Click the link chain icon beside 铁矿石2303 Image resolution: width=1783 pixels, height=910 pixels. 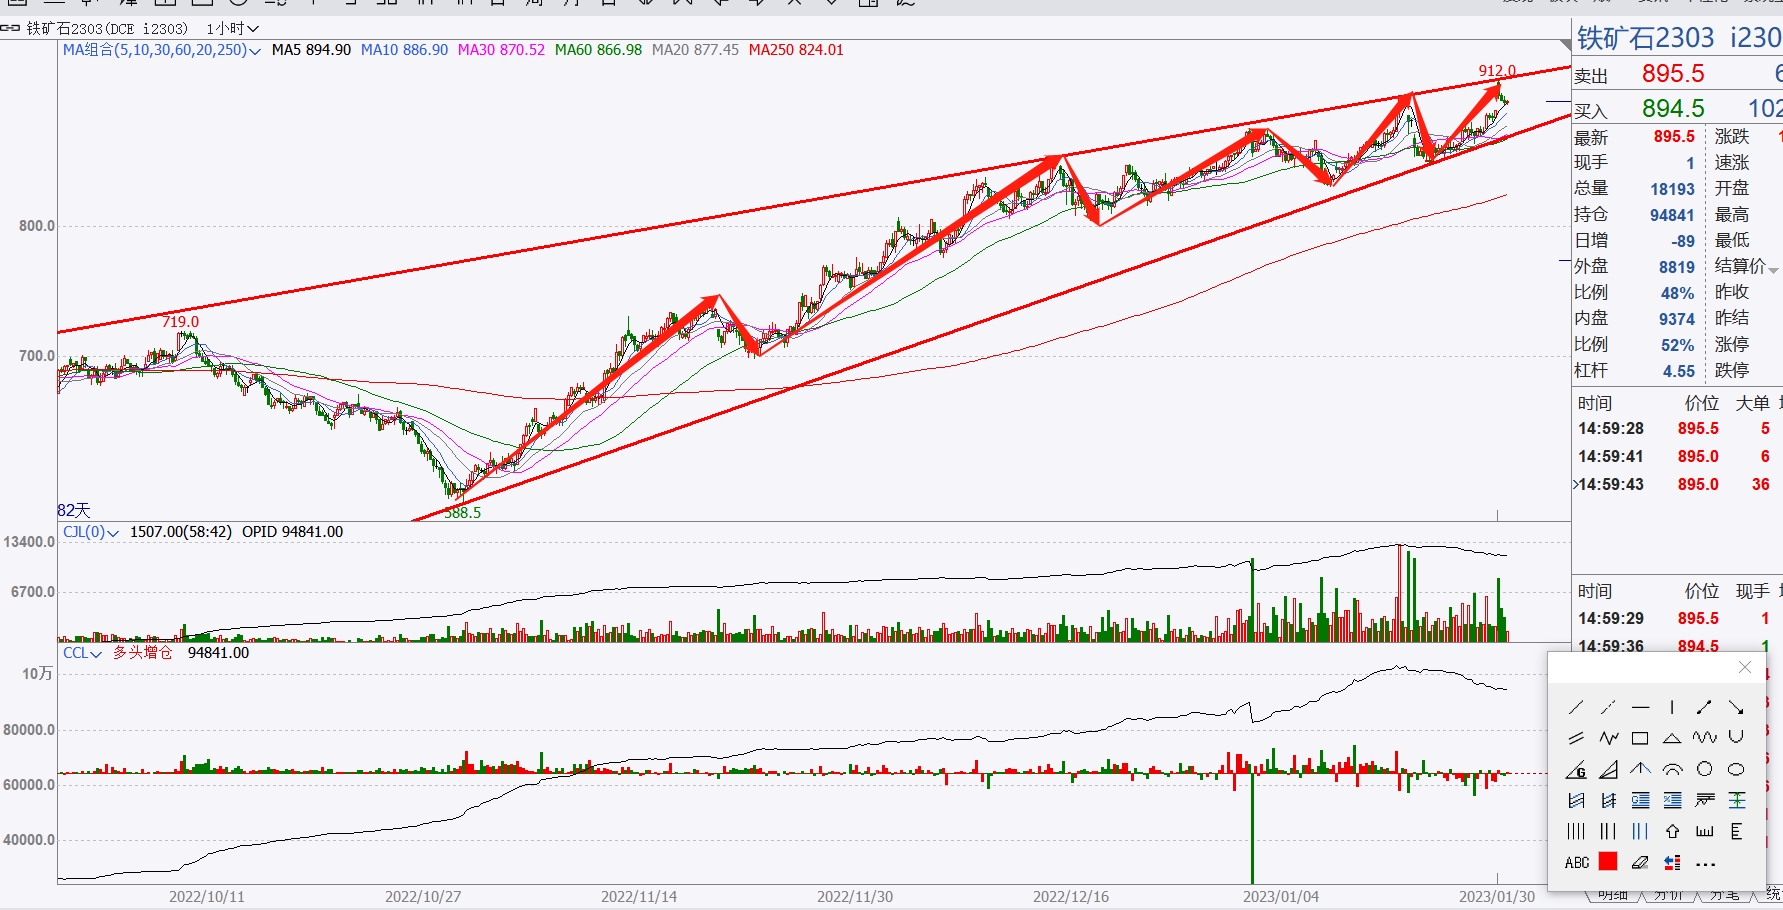(11, 28)
